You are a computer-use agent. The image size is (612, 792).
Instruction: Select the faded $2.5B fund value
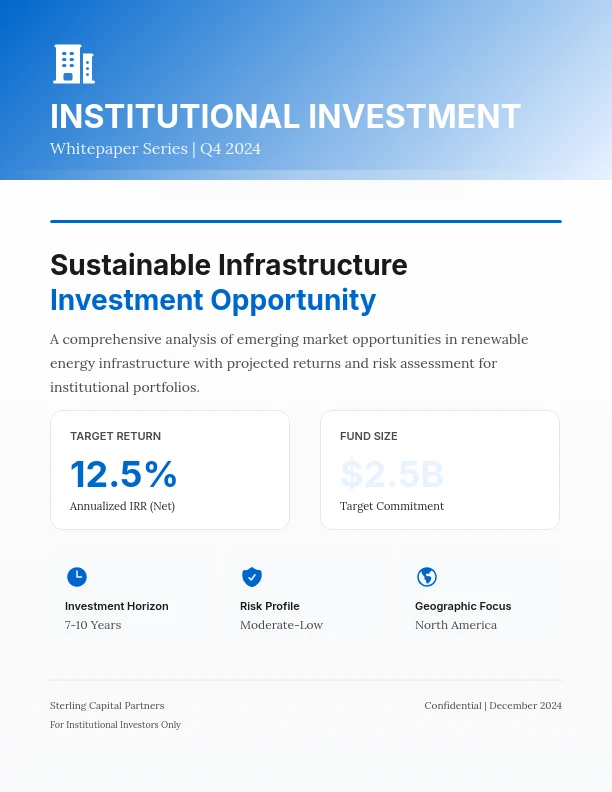tap(392, 474)
